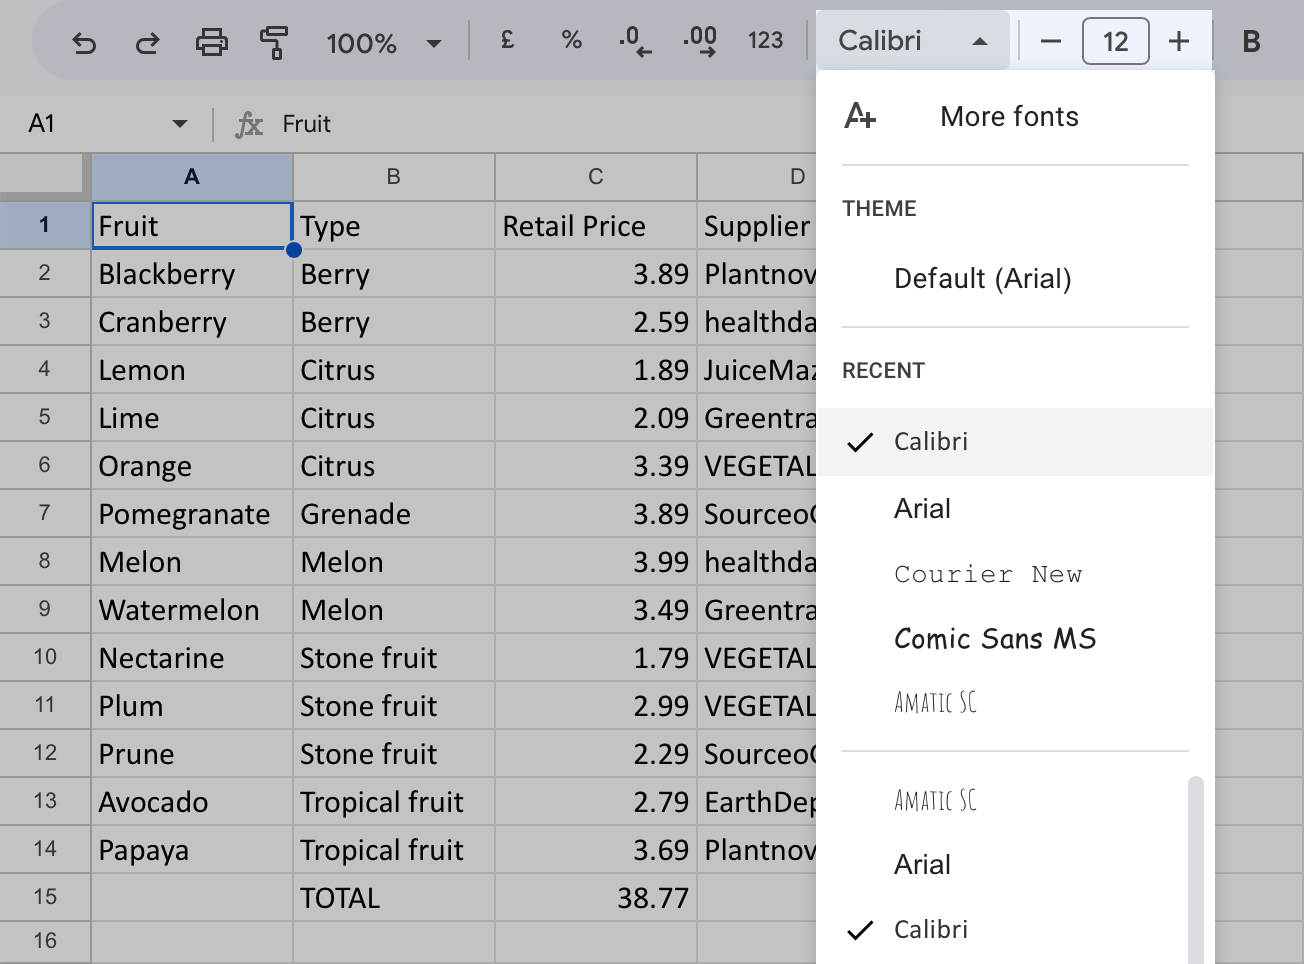
Task: Select Amatic SC below the divider
Action: pos(1002,801)
